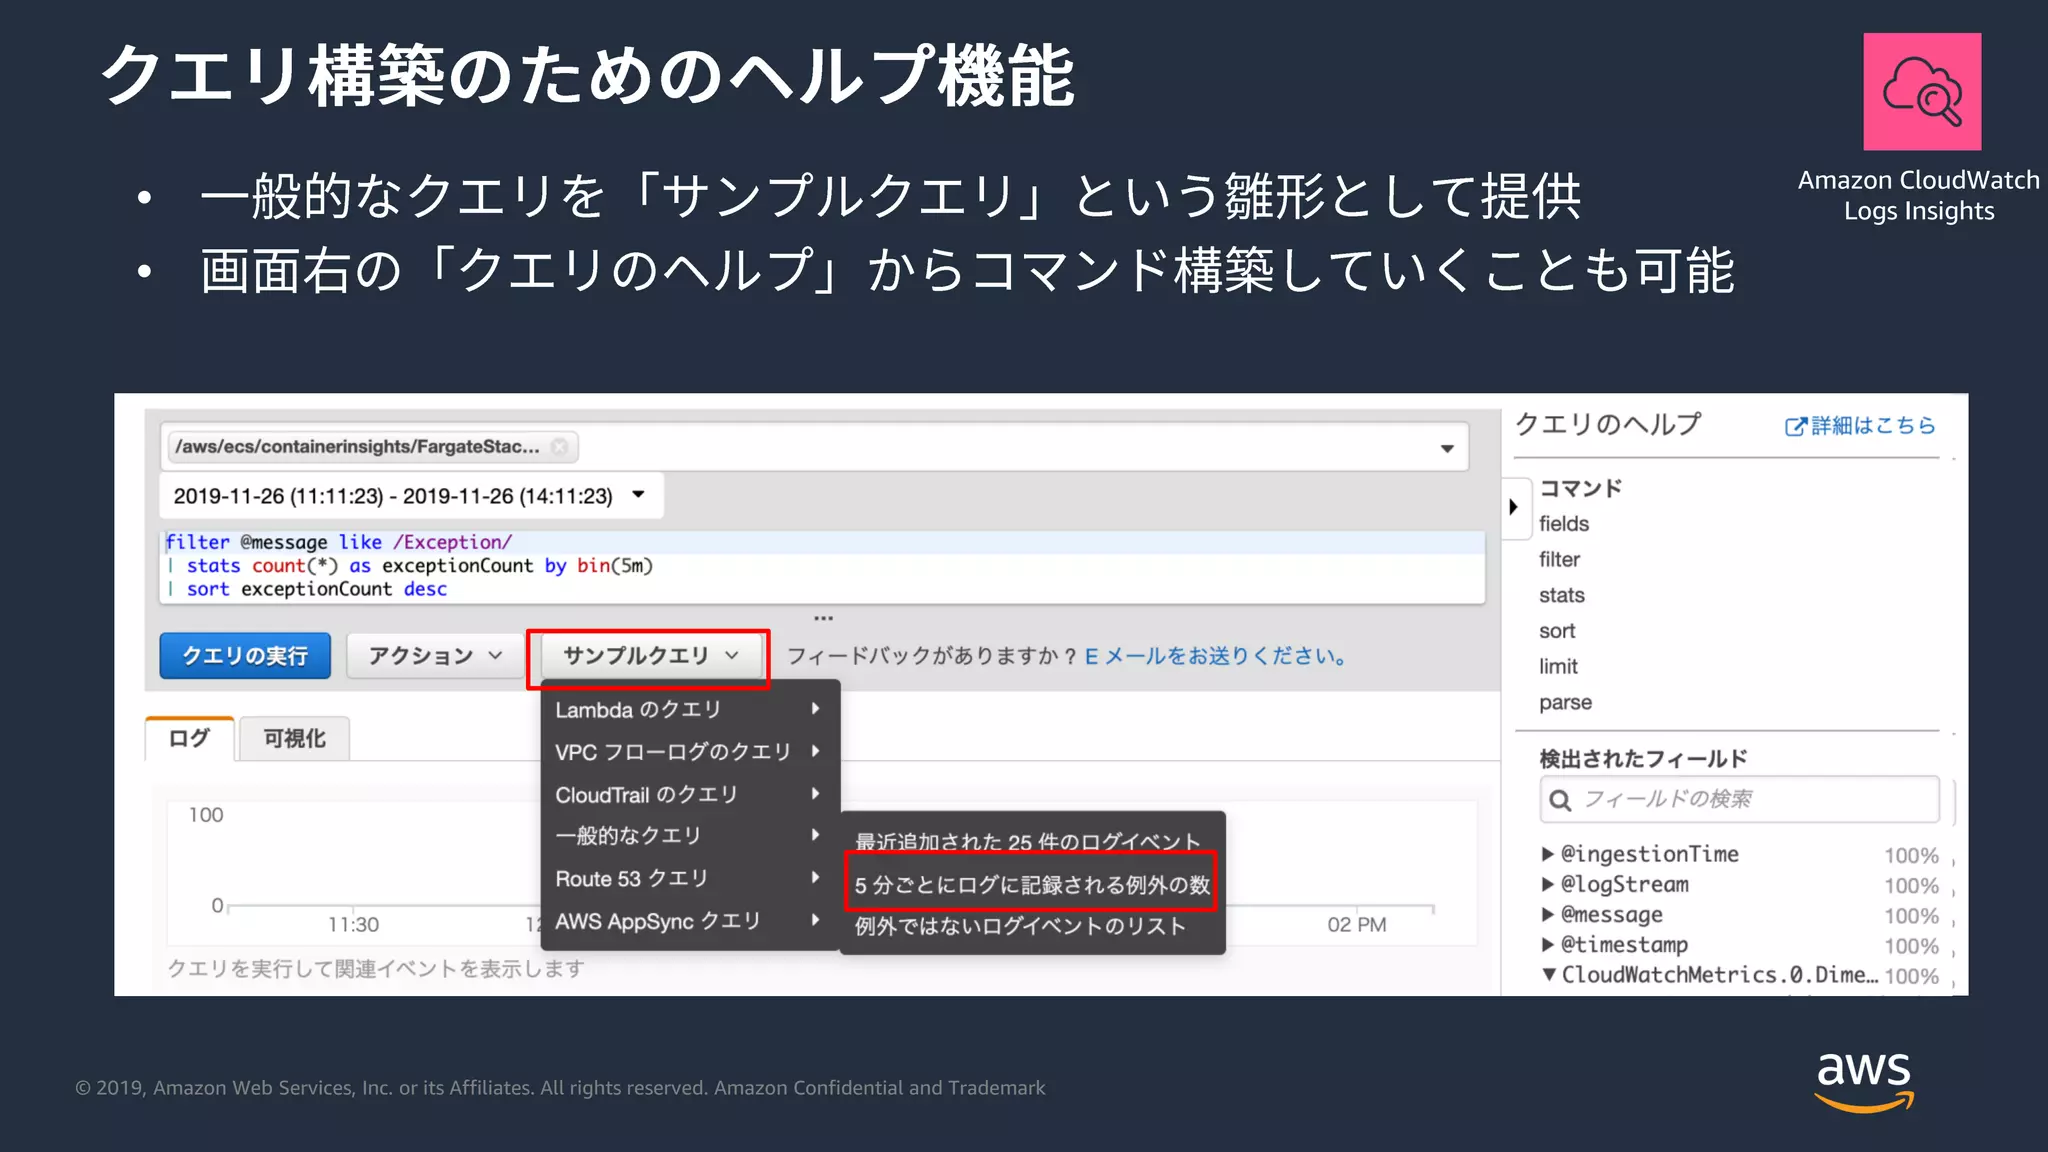Click the AWS logo
This screenshot has height=1152, width=2048.
1864,1080
